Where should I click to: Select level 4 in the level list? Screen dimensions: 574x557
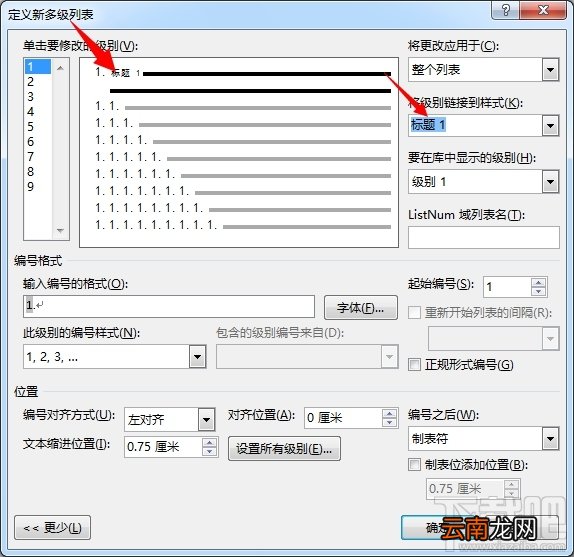pyautogui.click(x=37, y=112)
